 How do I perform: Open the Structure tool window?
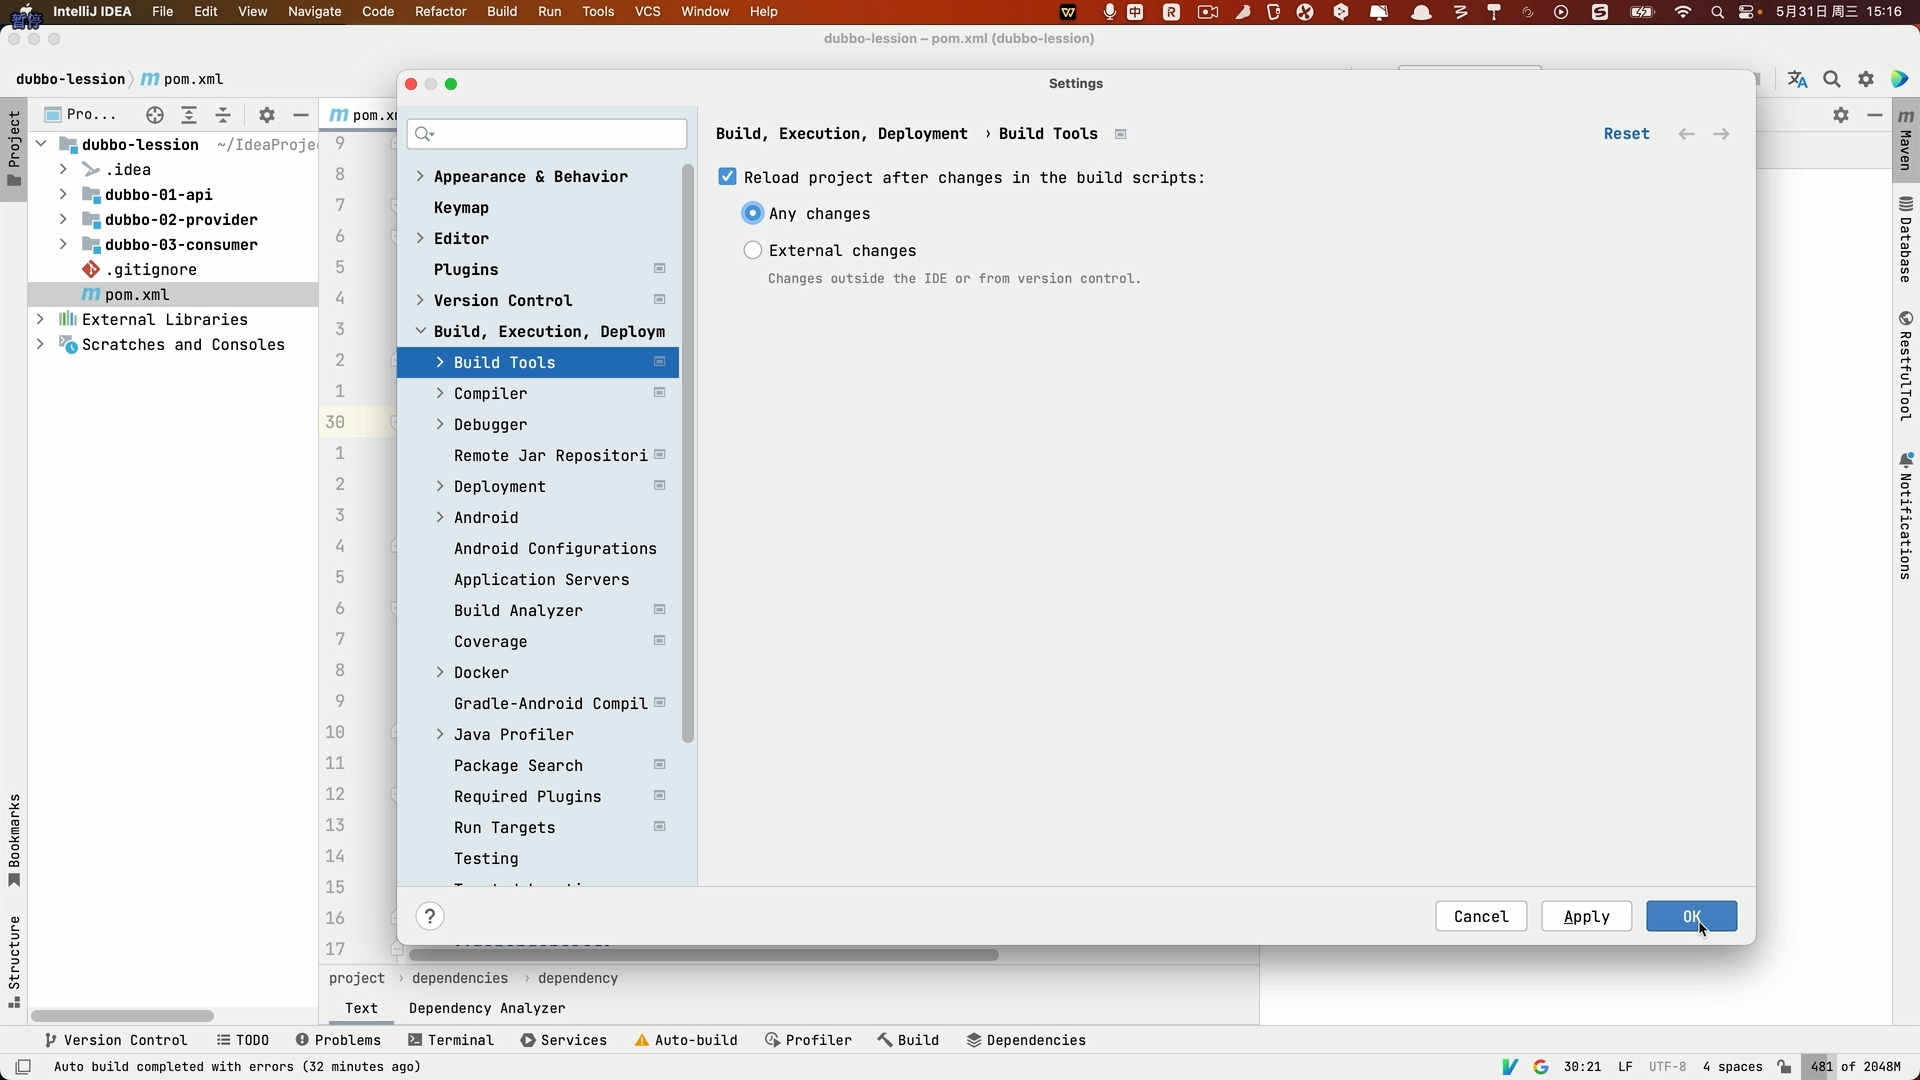(x=14, y=961)
